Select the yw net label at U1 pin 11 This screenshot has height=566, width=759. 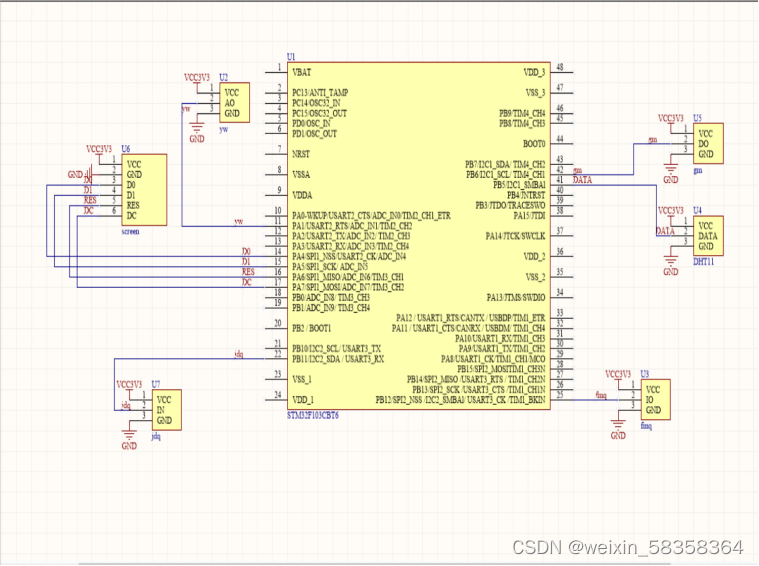(239, 222)
